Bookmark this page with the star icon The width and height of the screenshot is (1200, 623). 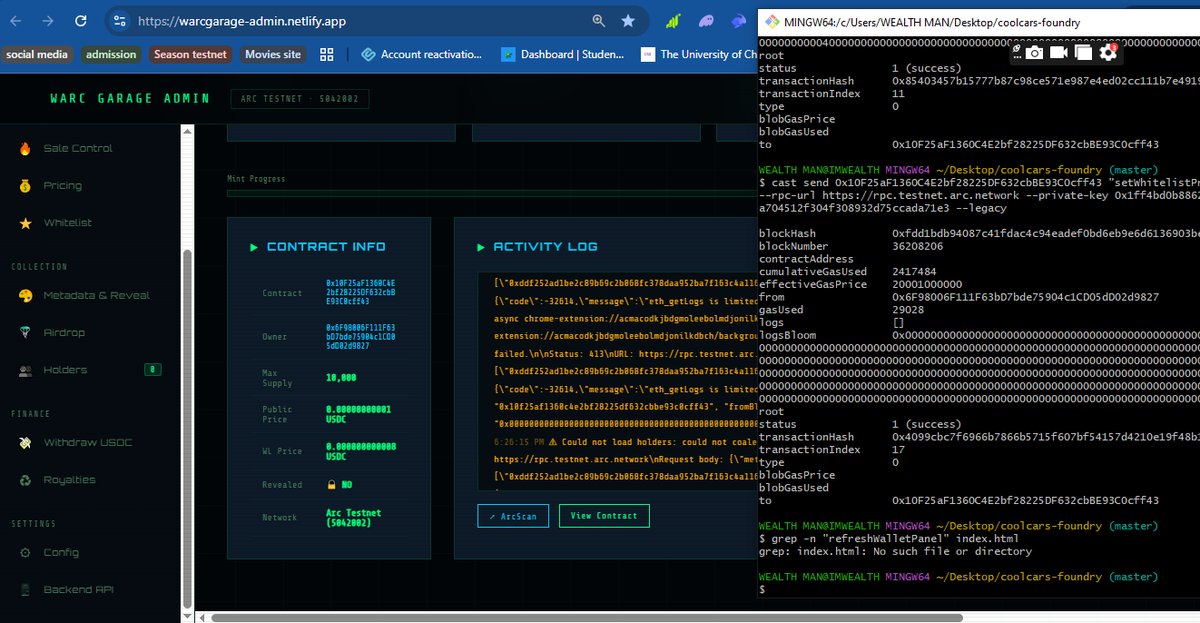(x=627, y=20)
